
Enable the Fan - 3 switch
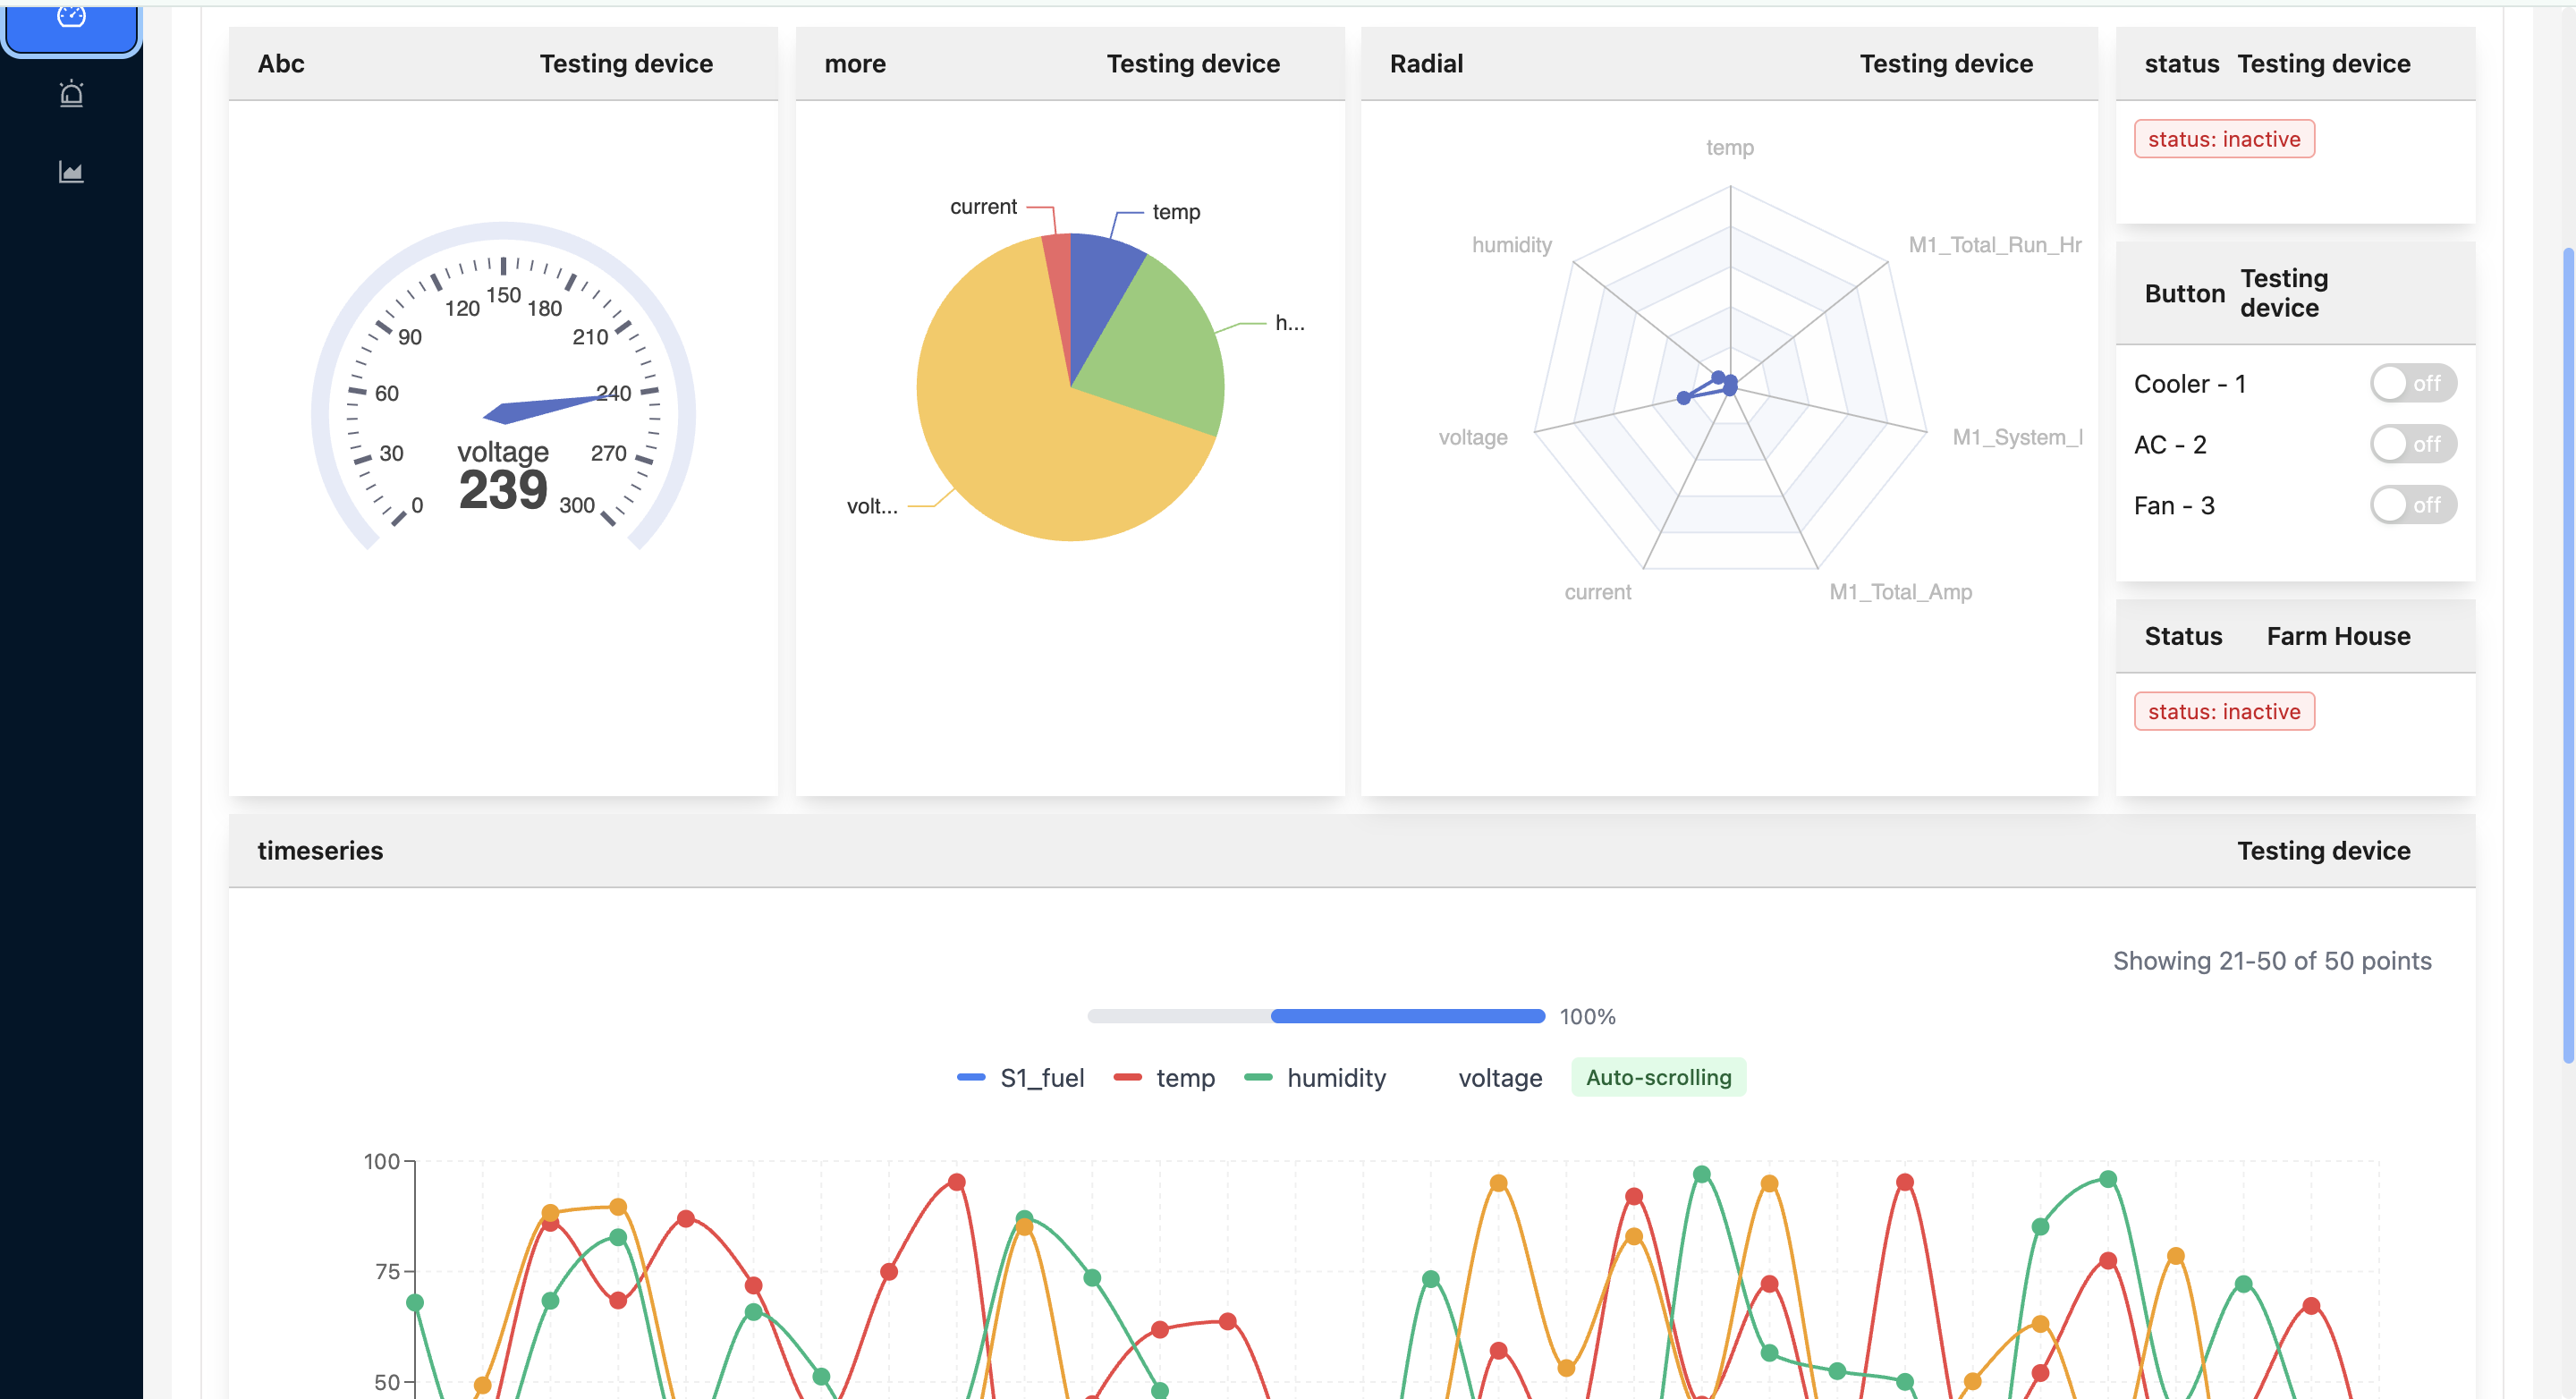pyautogui.click(x=2411, y=505)
